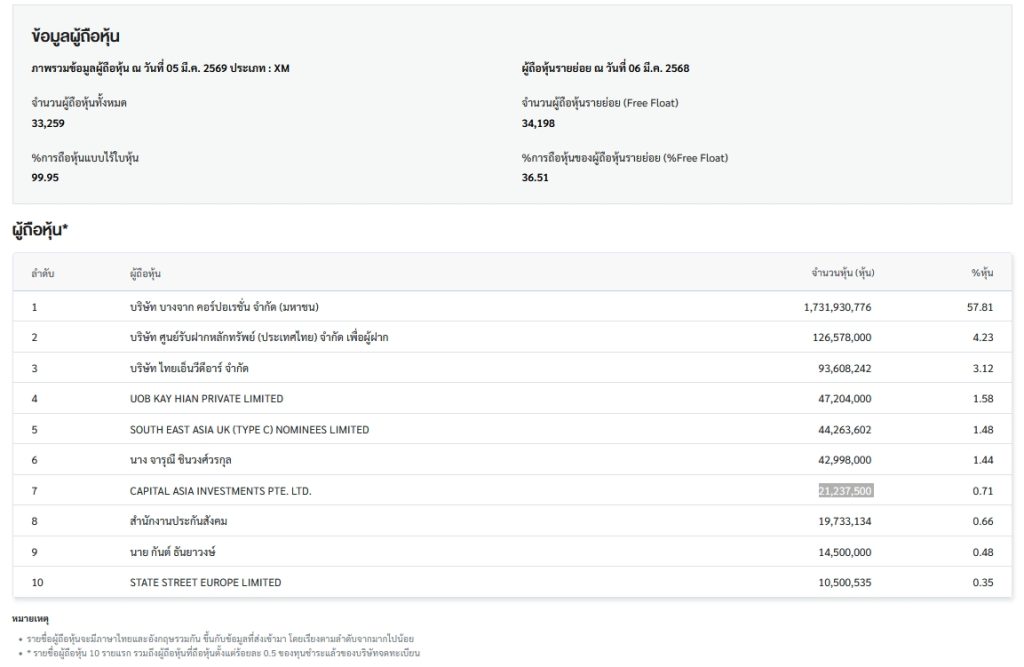The height and width of the screenshot is (667, 1024).
Task: Click the 57.81 percent share value
Action: [x=979, y=307]
